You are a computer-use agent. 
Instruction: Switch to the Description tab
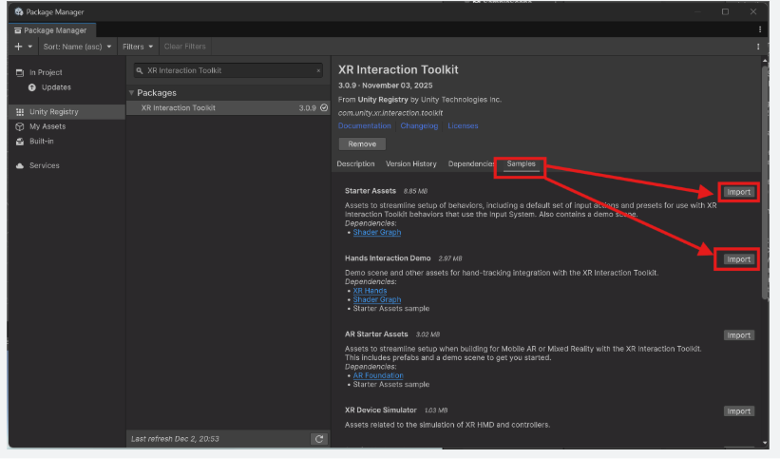pyautogui.click(x=355, y=164)
